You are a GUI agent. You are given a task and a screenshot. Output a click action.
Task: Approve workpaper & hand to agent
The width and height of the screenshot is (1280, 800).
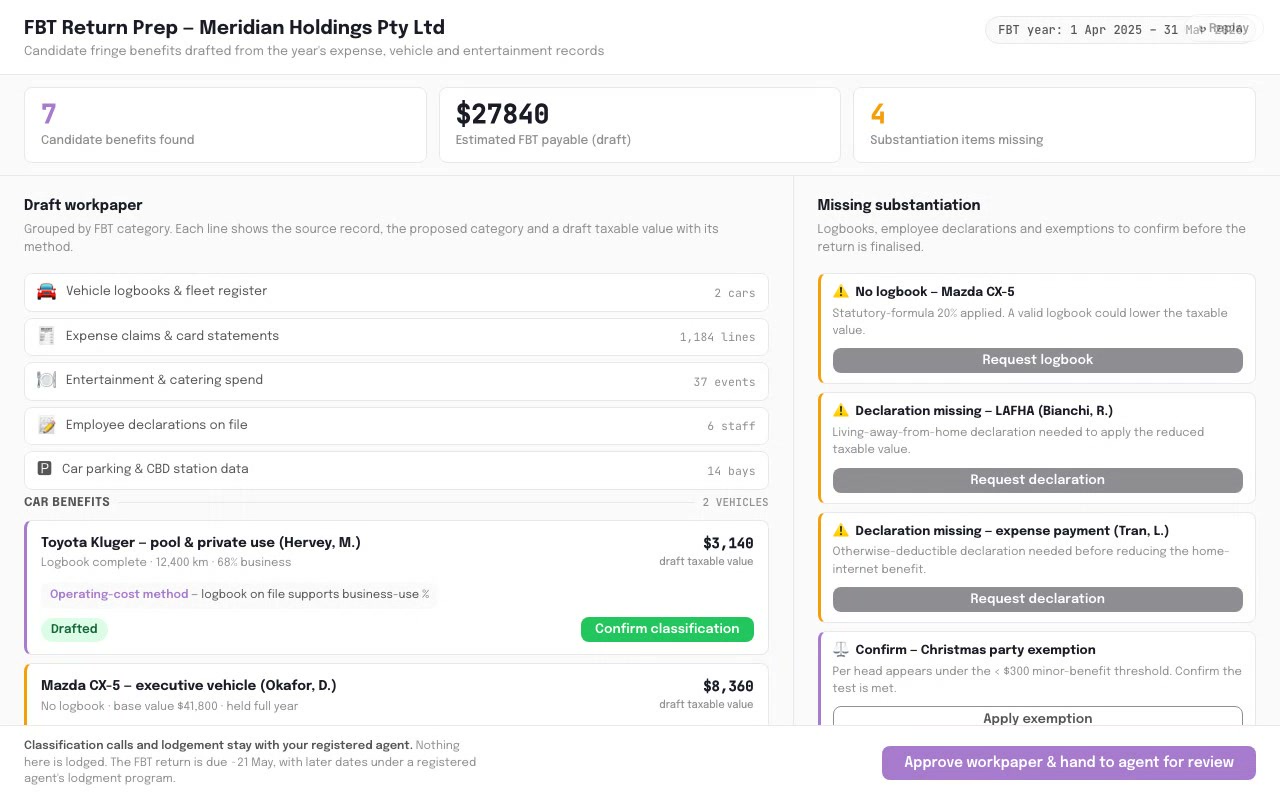click(x=1068, y=763)
